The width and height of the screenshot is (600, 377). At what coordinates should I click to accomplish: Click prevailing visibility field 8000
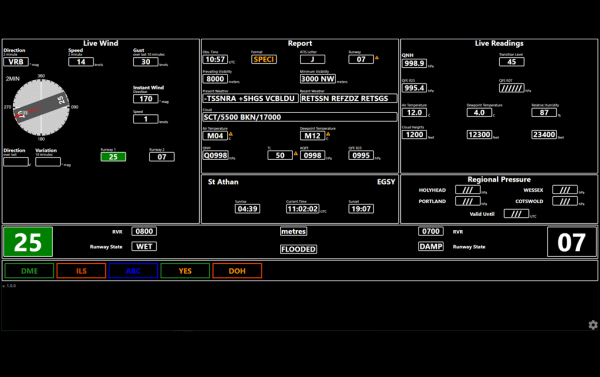coord(215,79)
